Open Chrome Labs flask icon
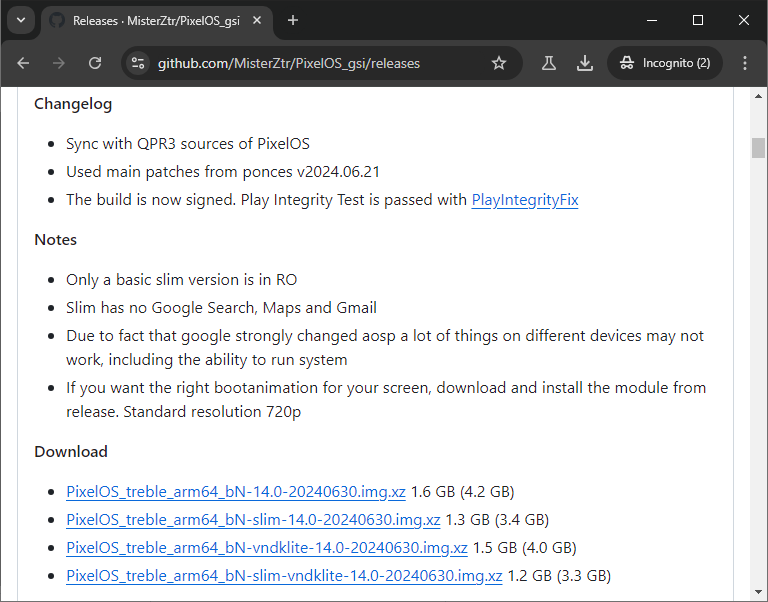The height and width of the screenshot is (602, 768). 549,63
